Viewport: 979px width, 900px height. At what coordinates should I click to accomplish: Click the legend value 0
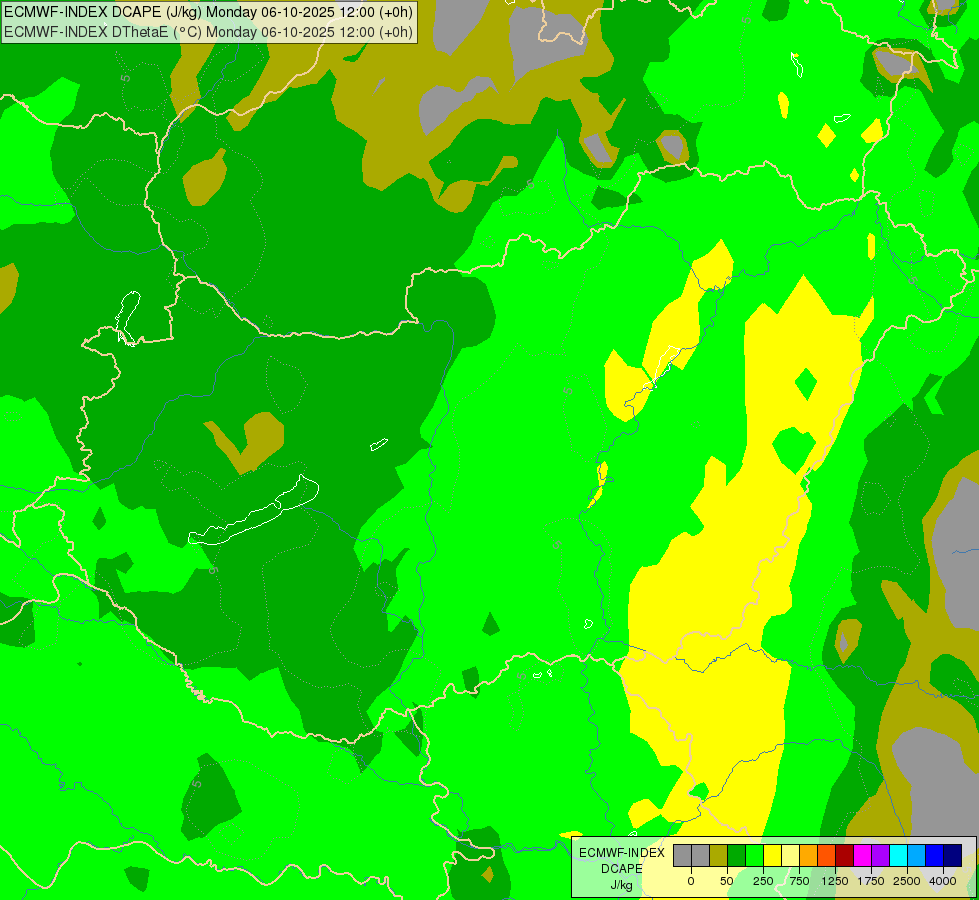pos(691,881)
